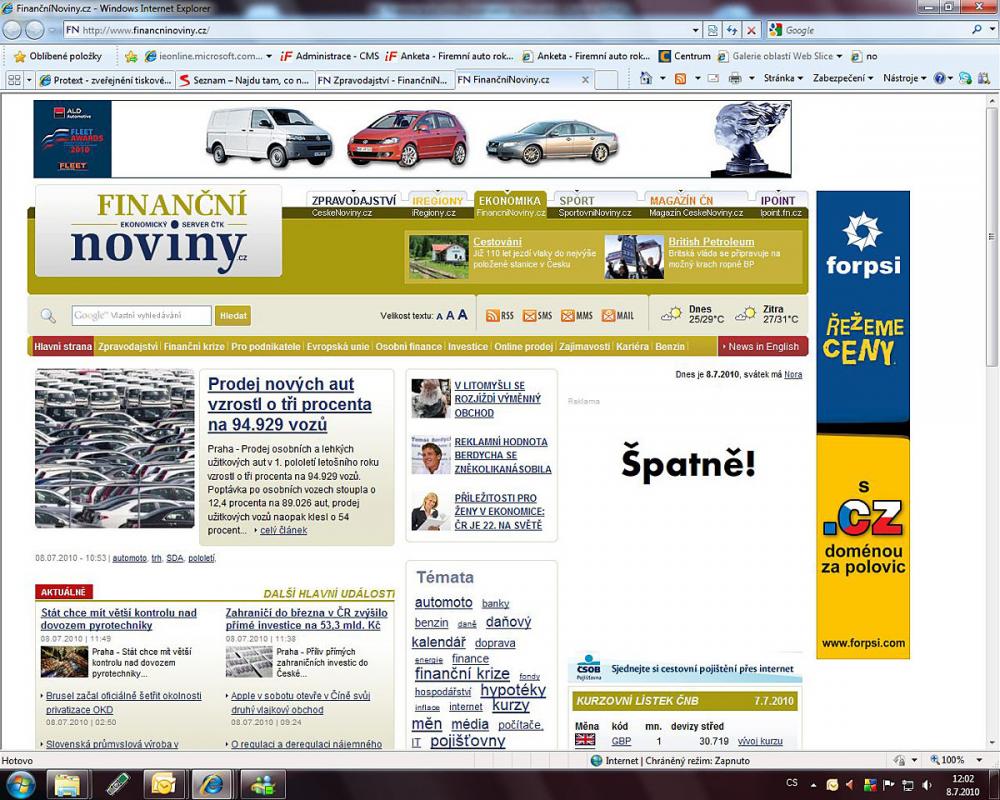
Task: Open address bar dropdown arrow
Action: click(x=695, y=30)
